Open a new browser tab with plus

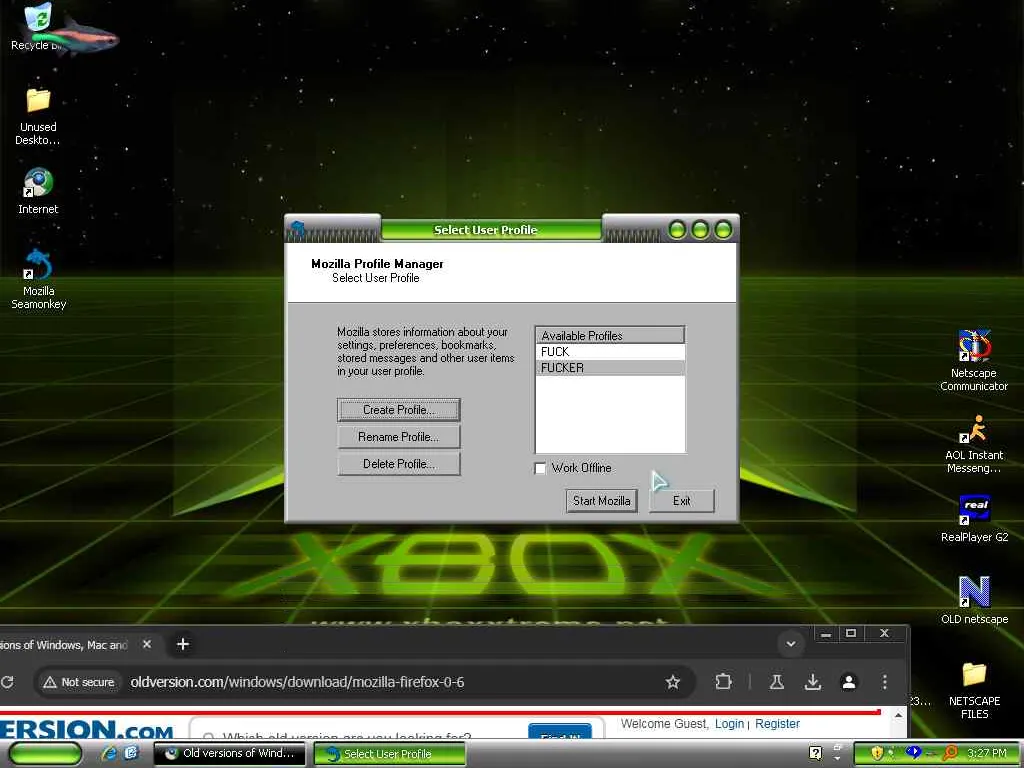tap(183, 644)
